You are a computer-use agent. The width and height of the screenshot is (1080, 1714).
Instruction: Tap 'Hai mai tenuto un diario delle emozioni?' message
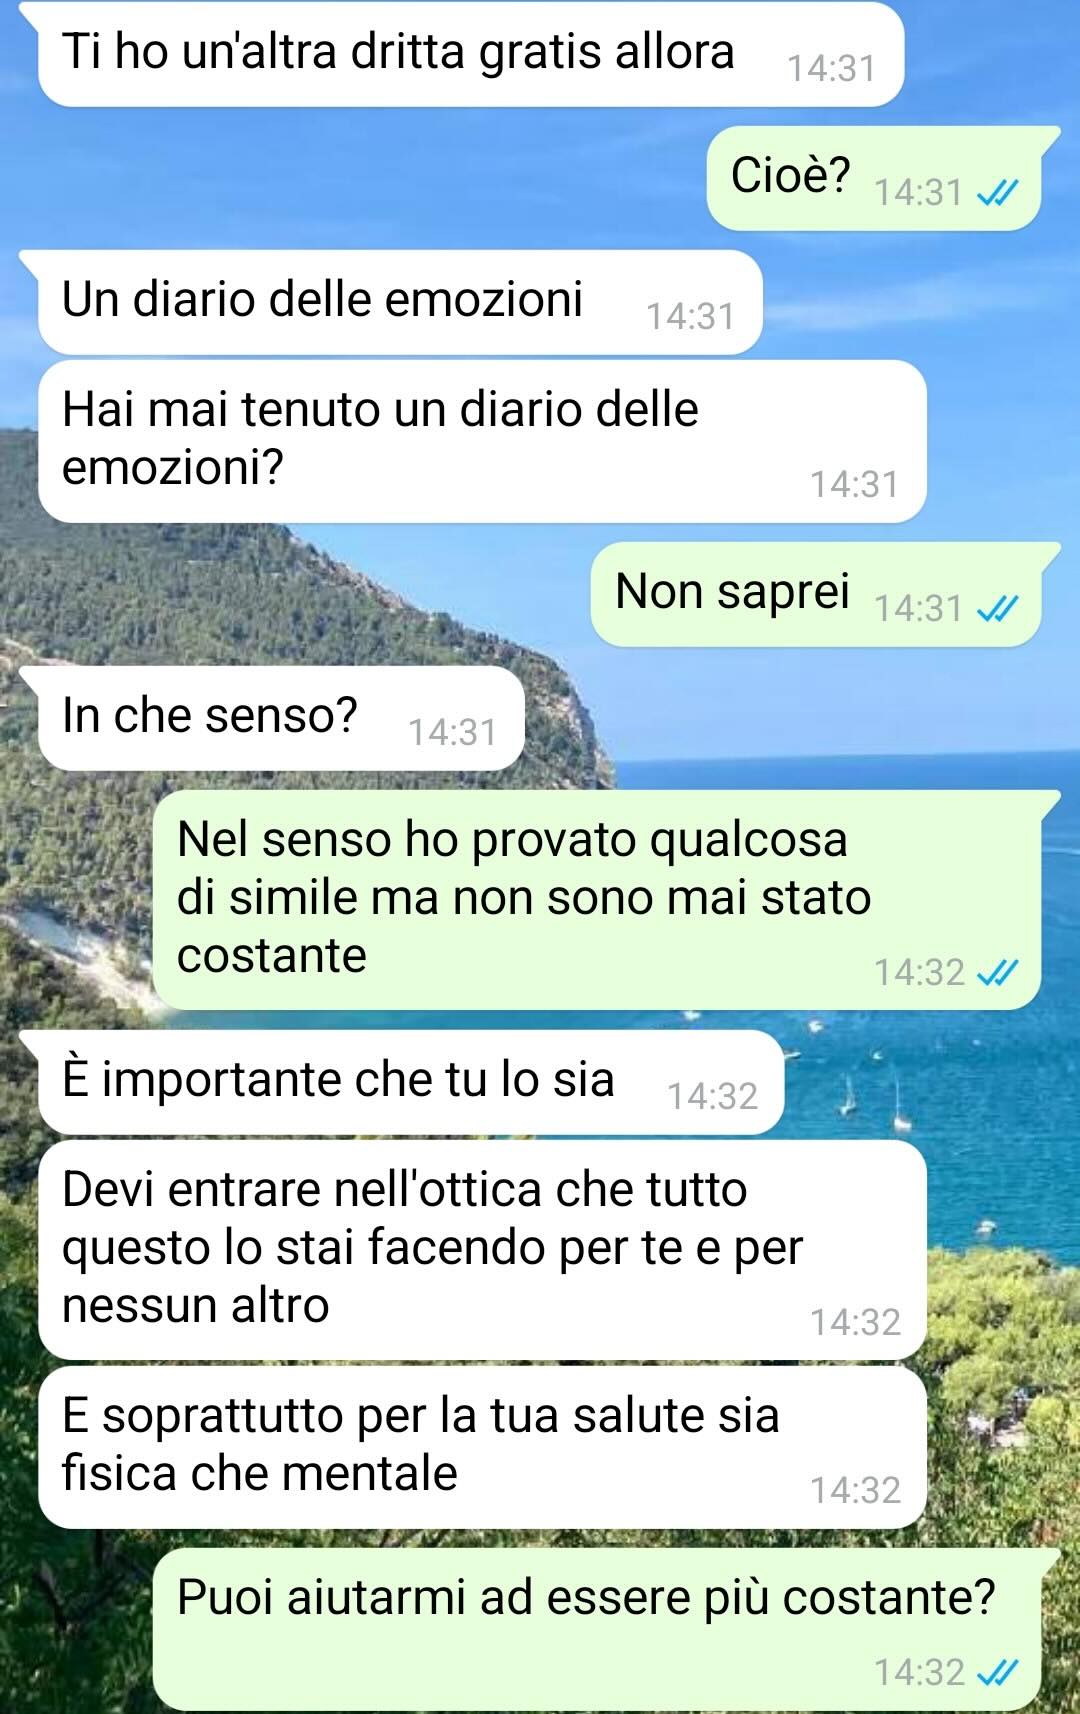[x=482, y=441]
